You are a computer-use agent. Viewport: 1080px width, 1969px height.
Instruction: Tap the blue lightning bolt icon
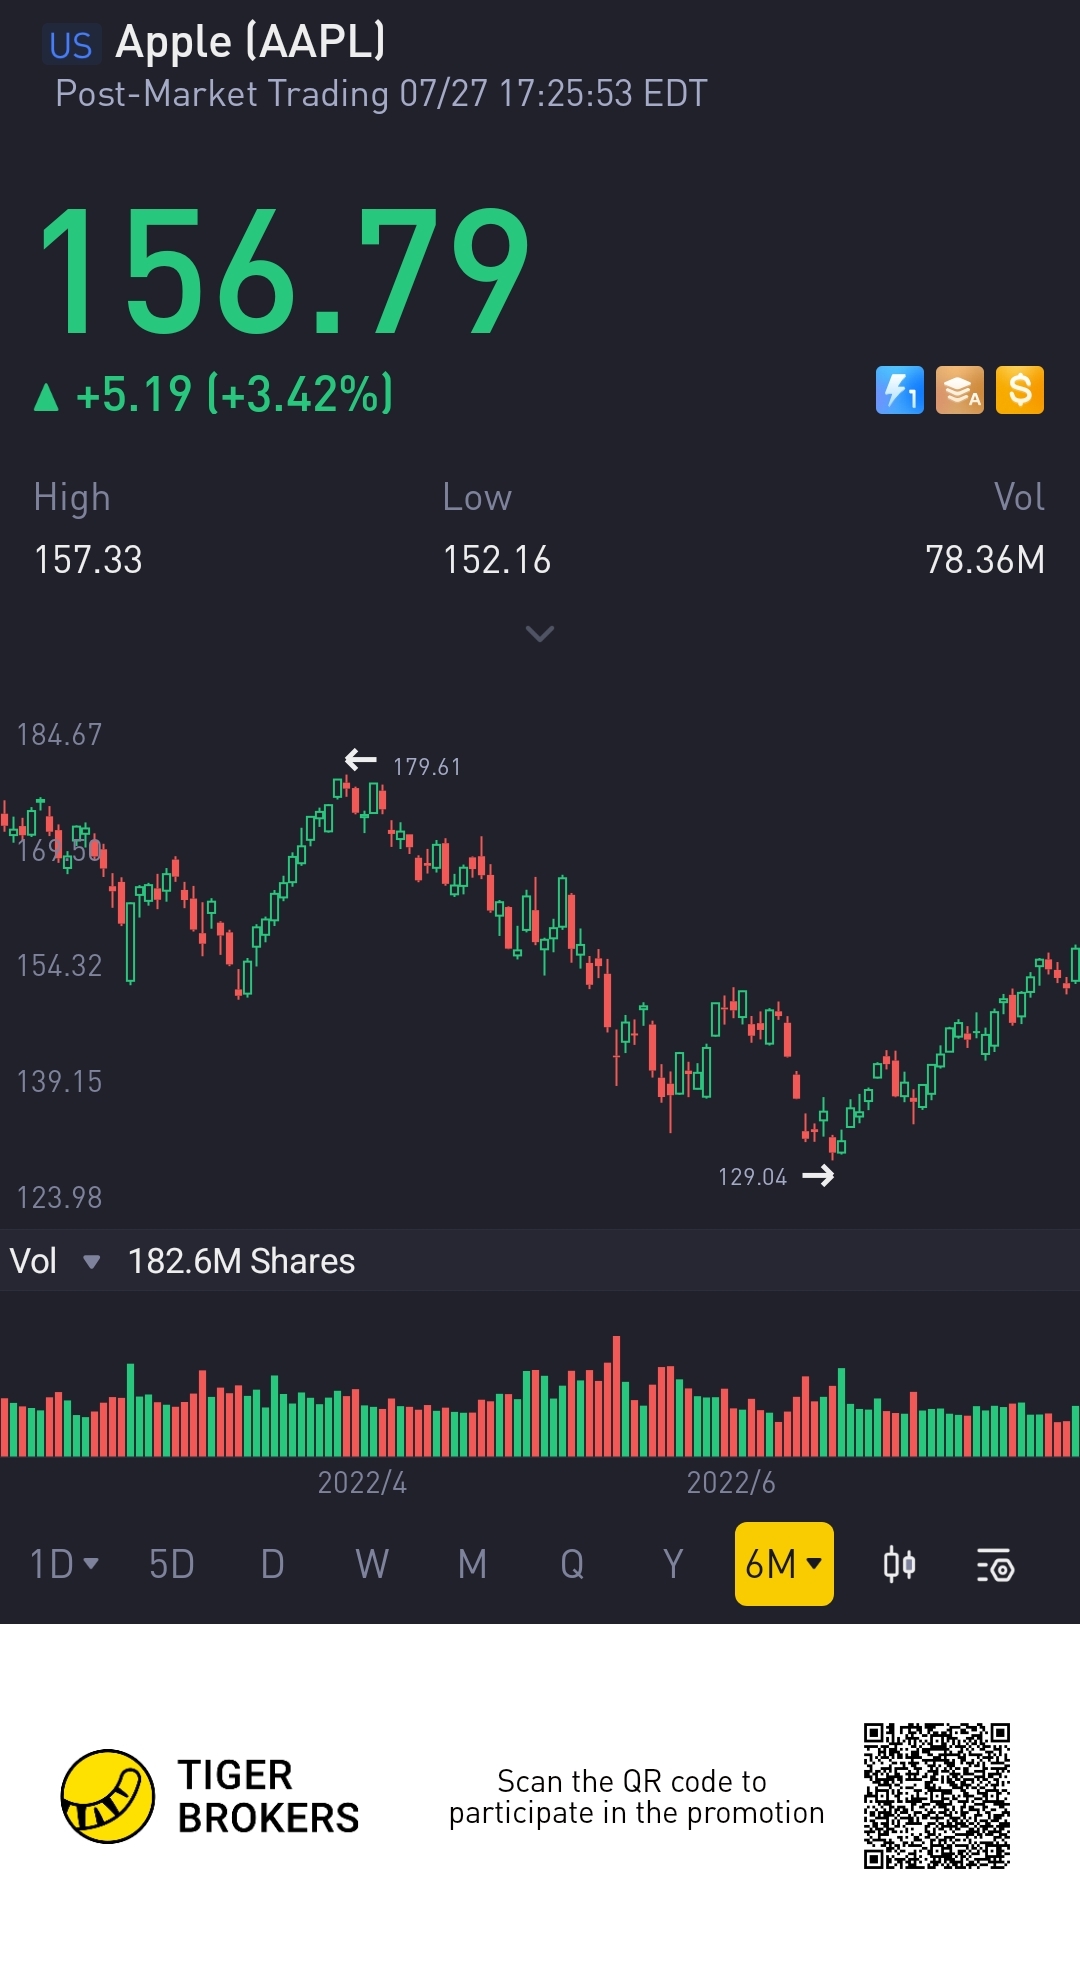click(899, 390)
